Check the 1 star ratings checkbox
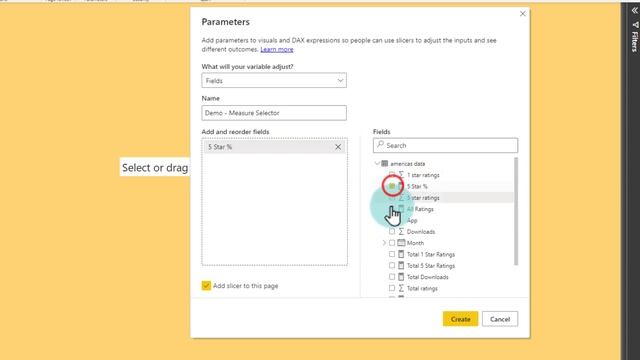Viewport: 640px width, 360px height. tap(392, 175)
